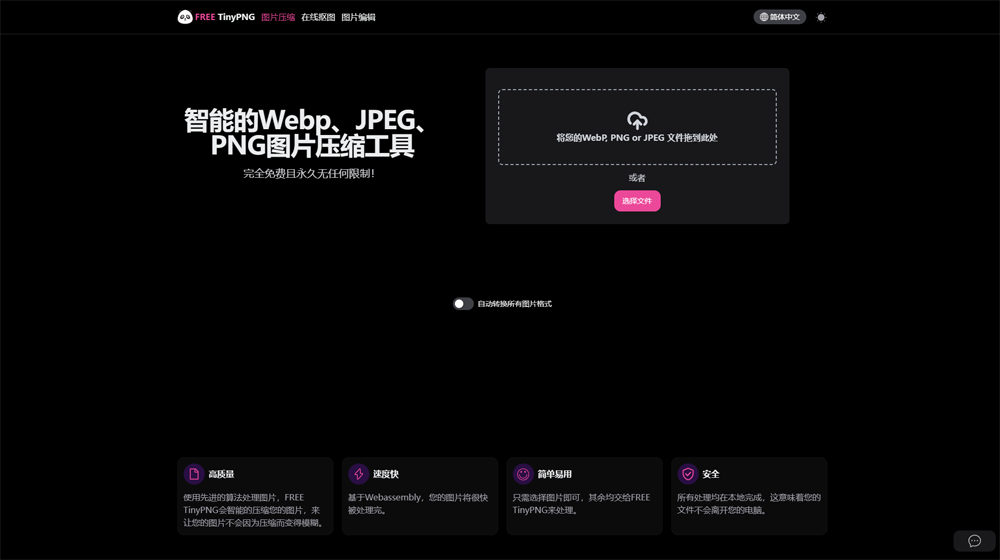
Task: Click the 简单易用 card title
Action: pyautogui.click(x=554, y=474)
